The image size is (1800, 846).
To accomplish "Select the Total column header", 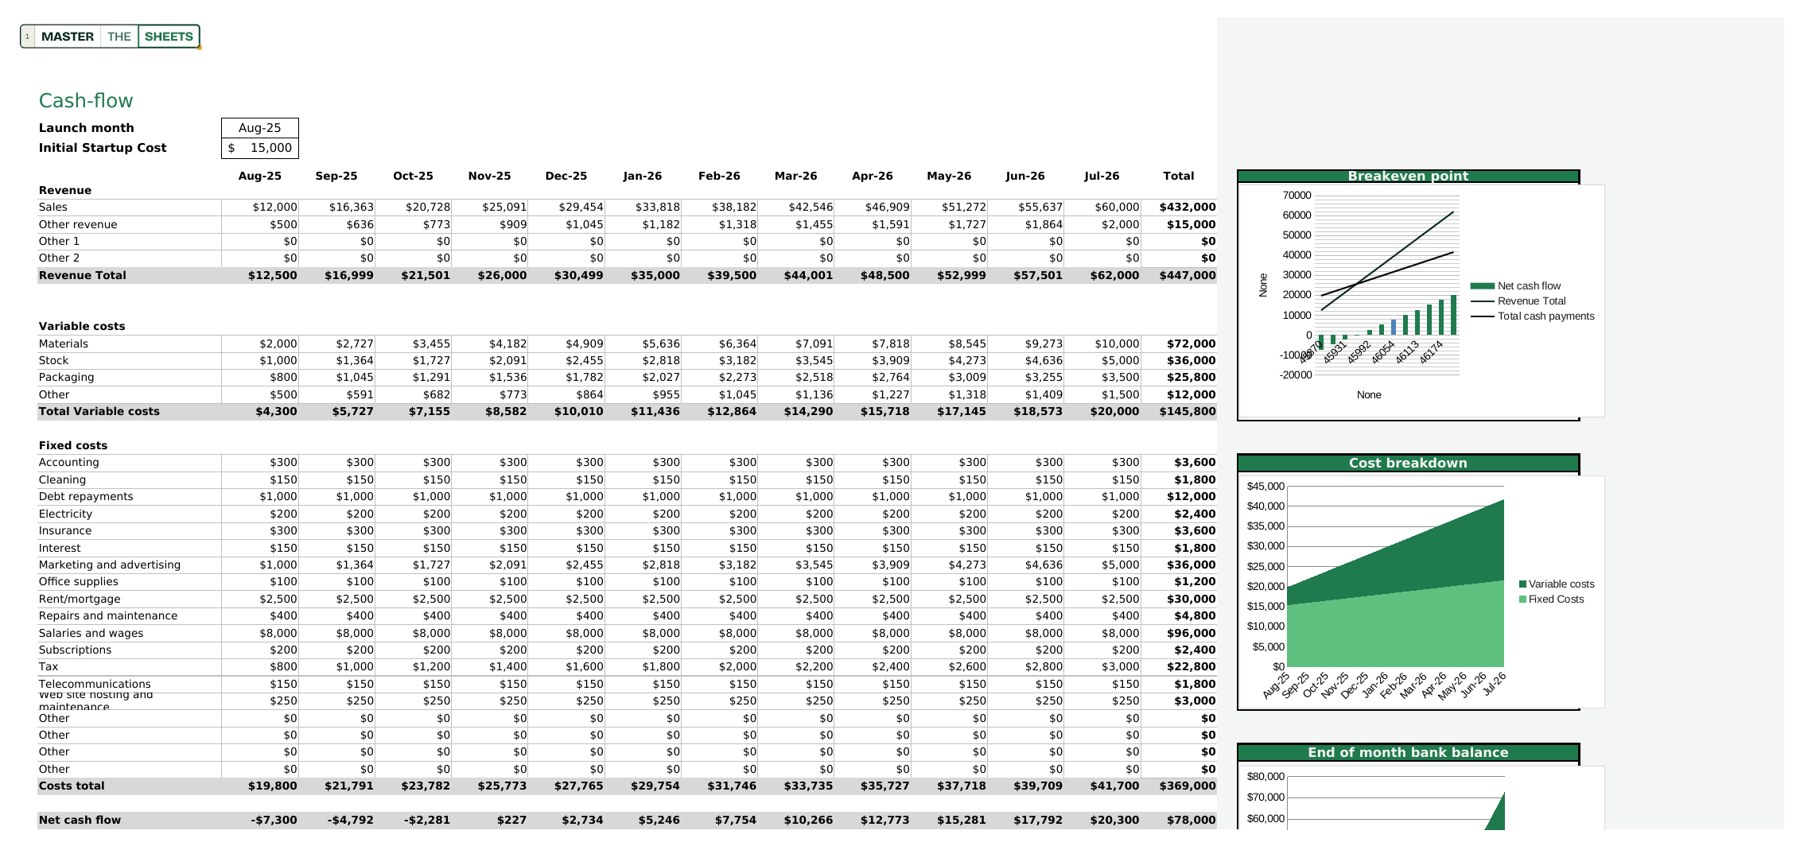I will pyautogui.click(x=1179, y=176).
